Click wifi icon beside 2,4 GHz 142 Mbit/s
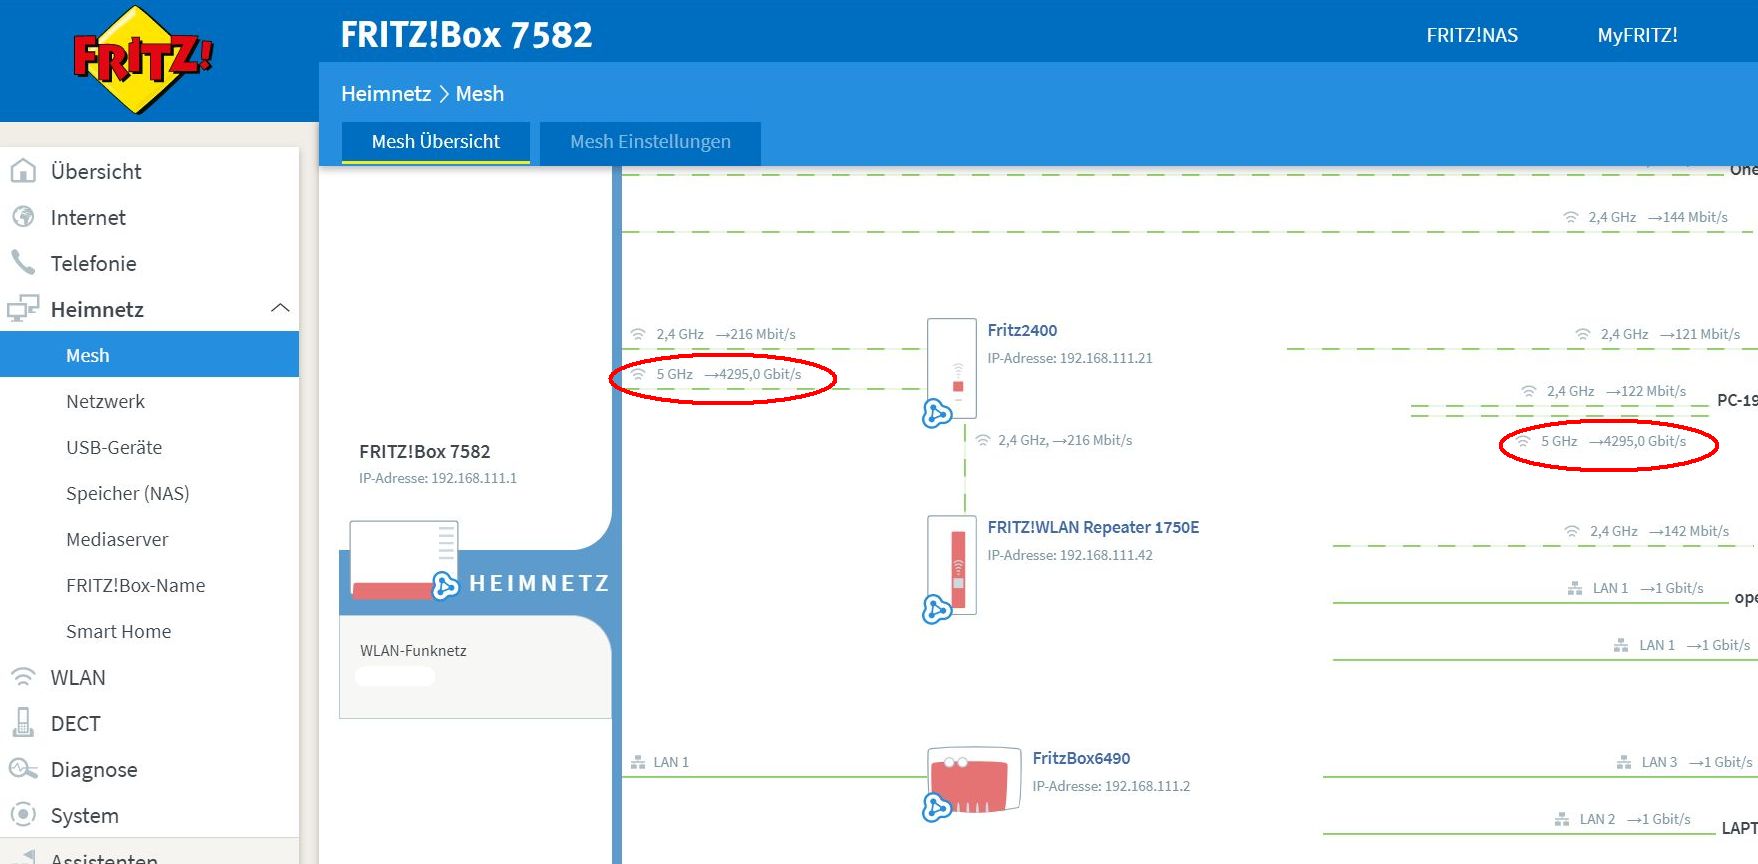The width and height of the screenshot is (1758, 864). point(1572,531)
